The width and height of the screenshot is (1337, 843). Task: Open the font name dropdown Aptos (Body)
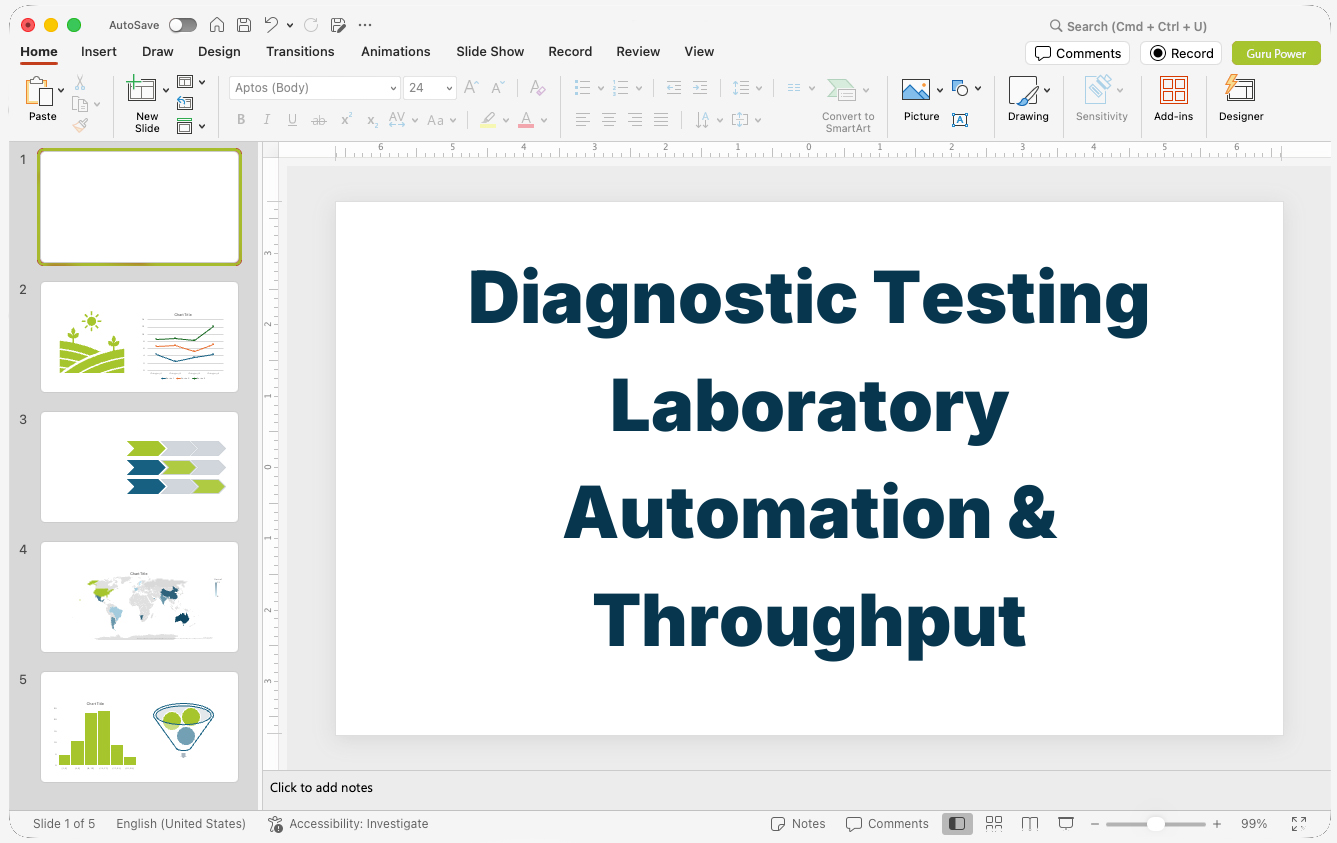393,88
